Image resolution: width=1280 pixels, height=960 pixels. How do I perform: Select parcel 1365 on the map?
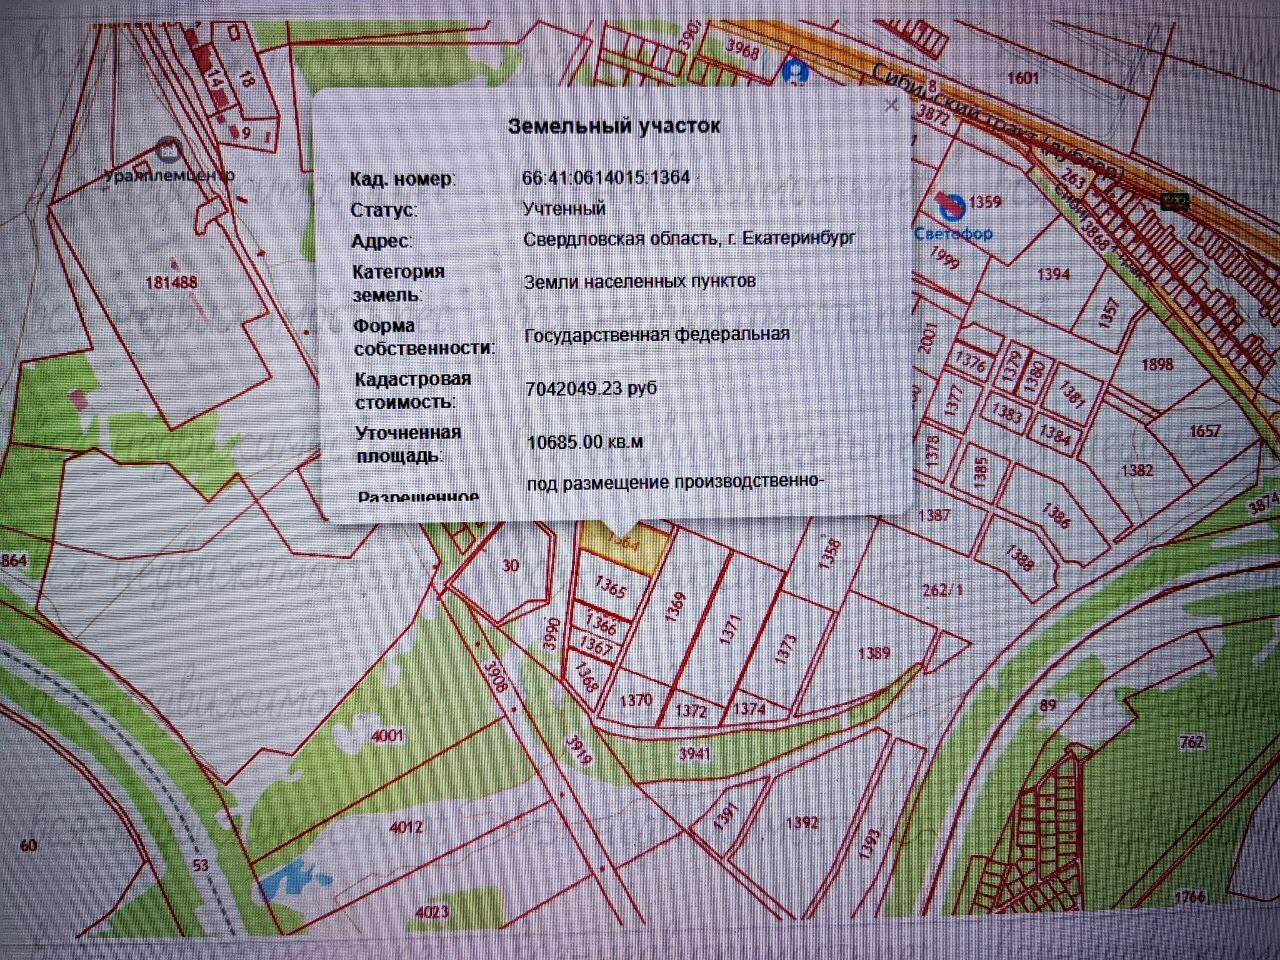point(609,587)
